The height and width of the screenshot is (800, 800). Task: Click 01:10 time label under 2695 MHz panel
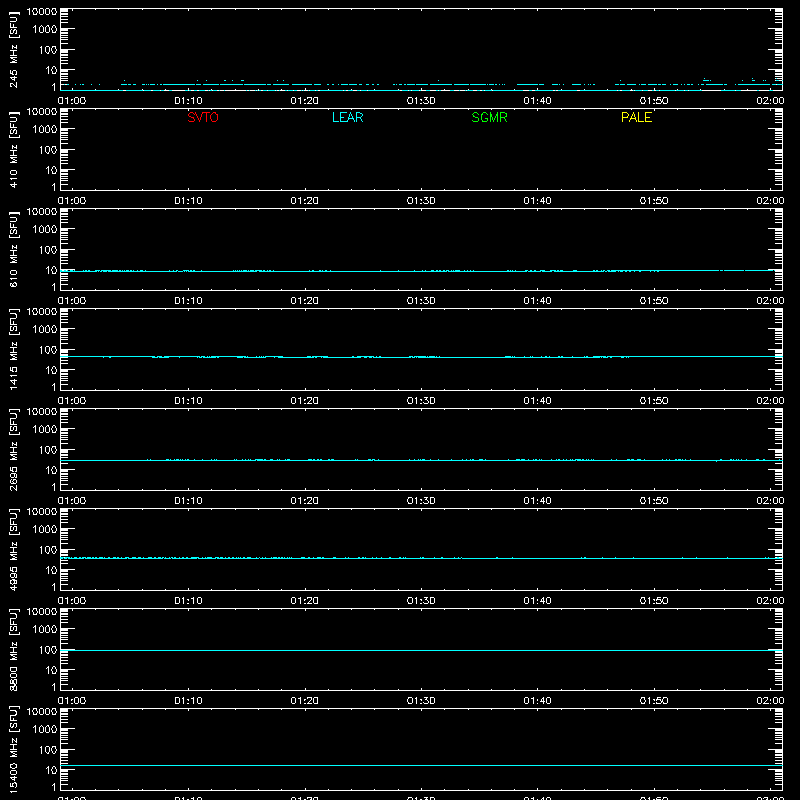[x=188, y=501]
